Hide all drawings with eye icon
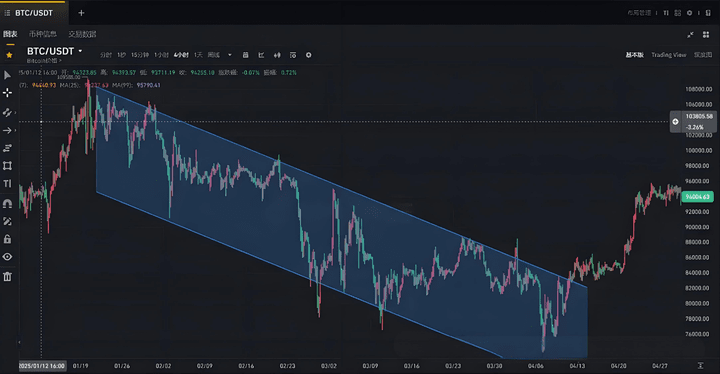The width and height of the screenshot is (720, 374). pyautogui.click(x=7, y=257)
